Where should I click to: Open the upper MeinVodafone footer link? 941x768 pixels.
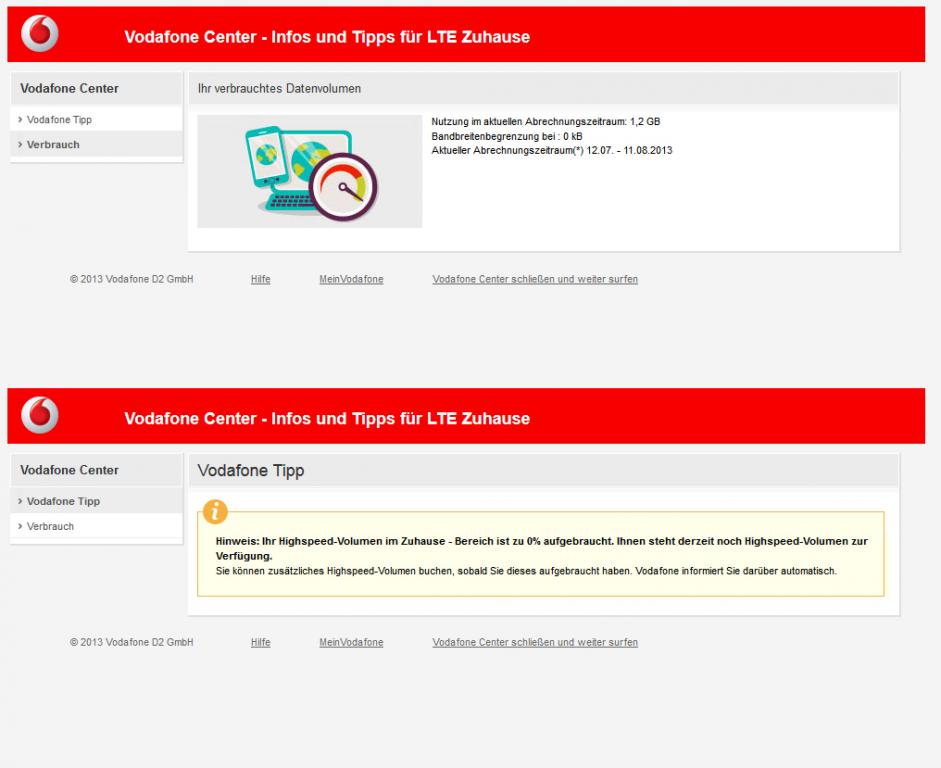[351, 279]
